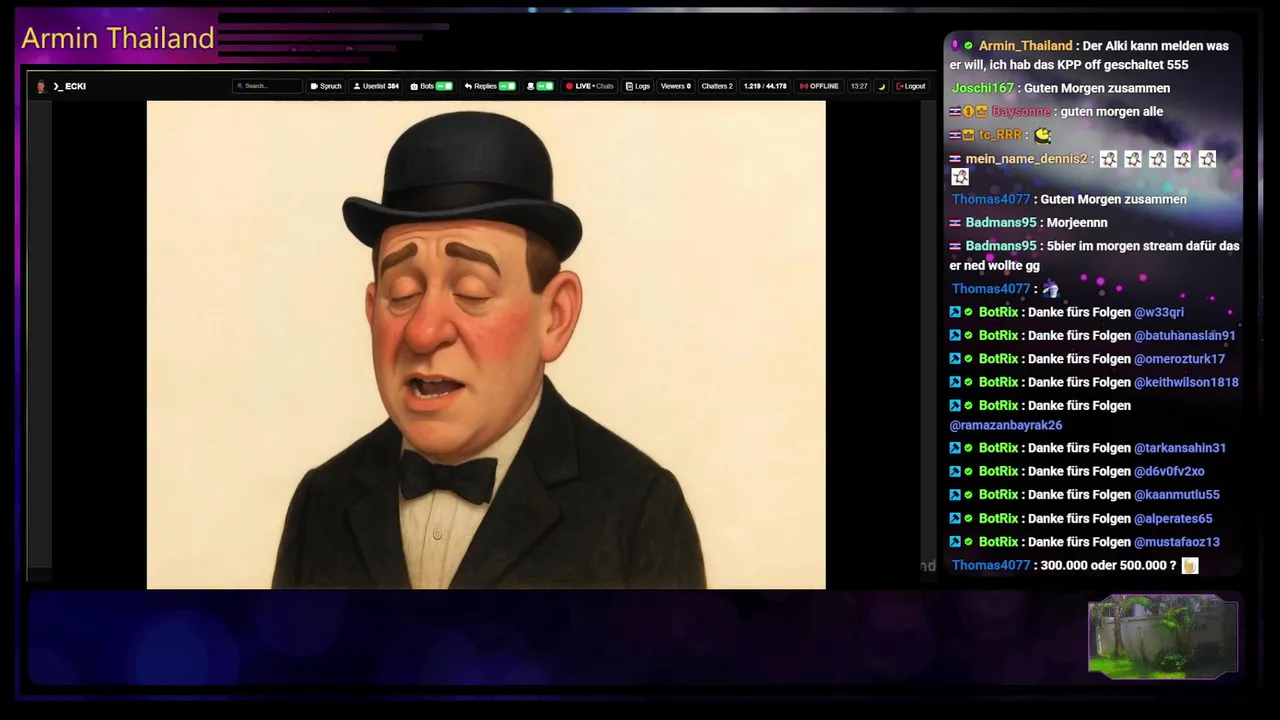Toggle dark mode moon icon
The height and width of the screenshot is (720, 1280).
click(x=882, y=86)
